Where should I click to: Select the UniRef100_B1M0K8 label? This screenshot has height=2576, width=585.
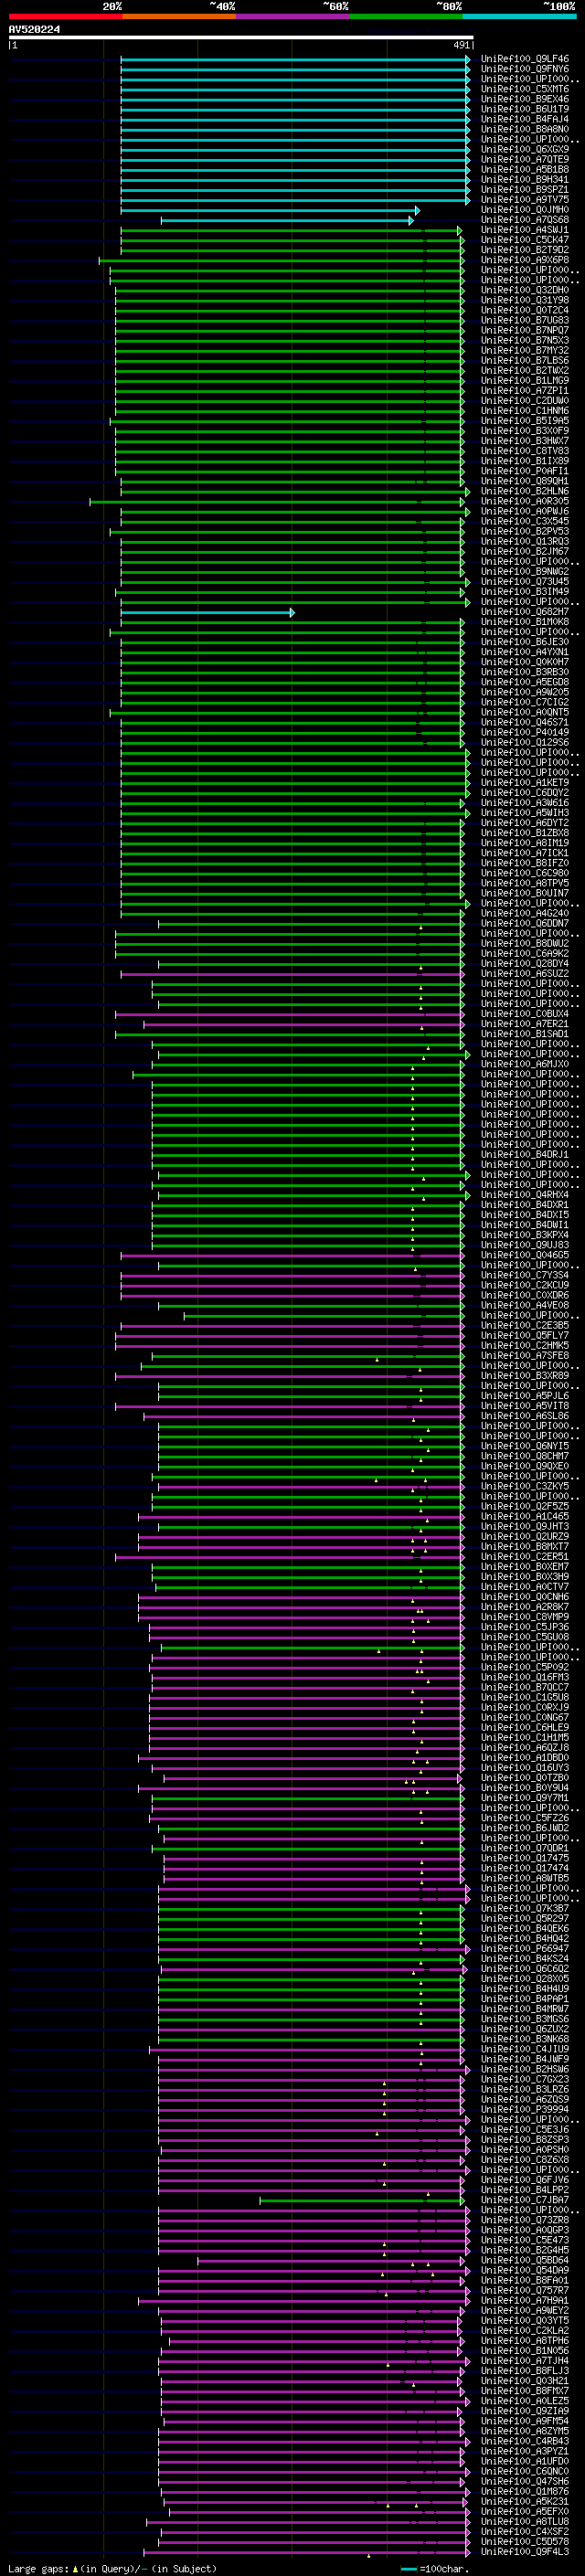[525, 622]
